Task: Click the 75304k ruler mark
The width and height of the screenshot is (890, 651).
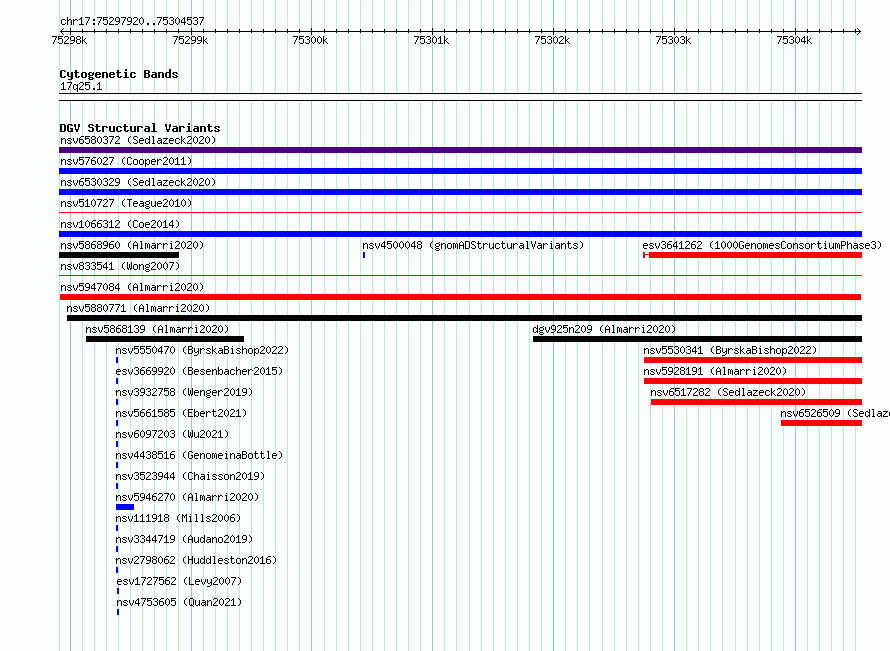Action: tap(794, 40)
